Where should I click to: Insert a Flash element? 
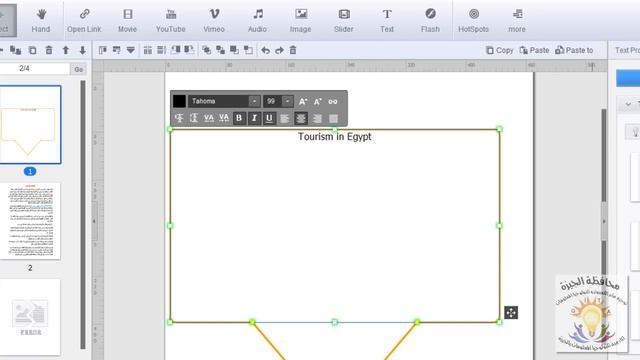(x=430, y=20)
